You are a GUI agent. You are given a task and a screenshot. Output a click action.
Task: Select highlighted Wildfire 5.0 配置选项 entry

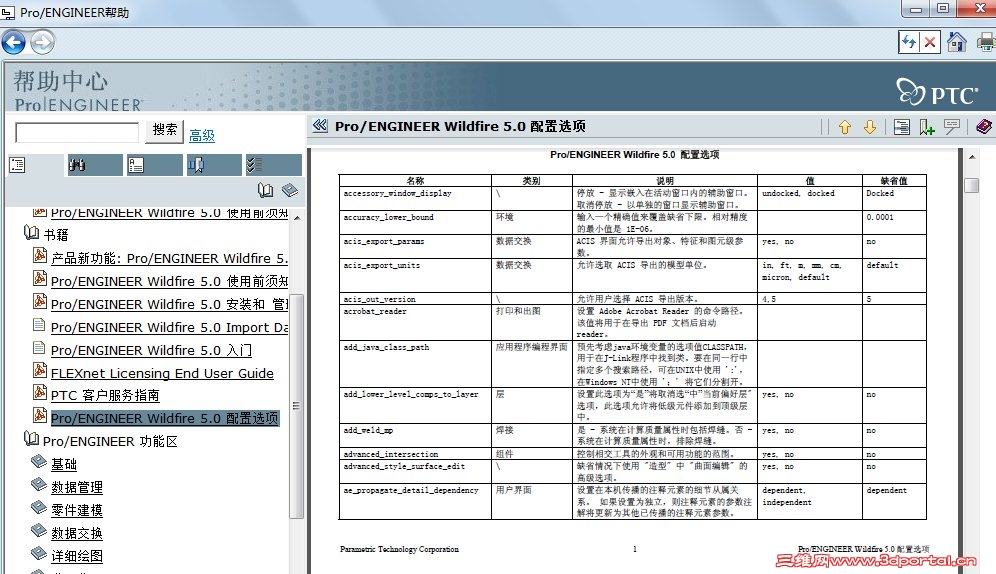click(x=165, y=418)
